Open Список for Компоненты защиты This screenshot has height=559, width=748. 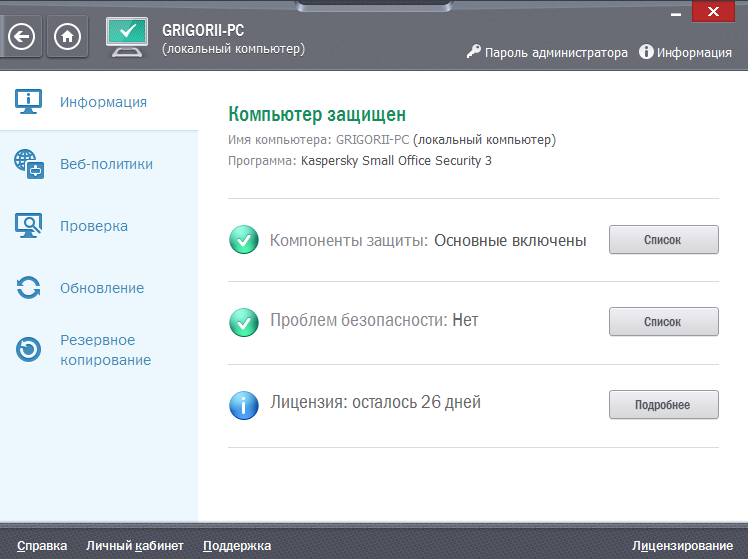663,240
